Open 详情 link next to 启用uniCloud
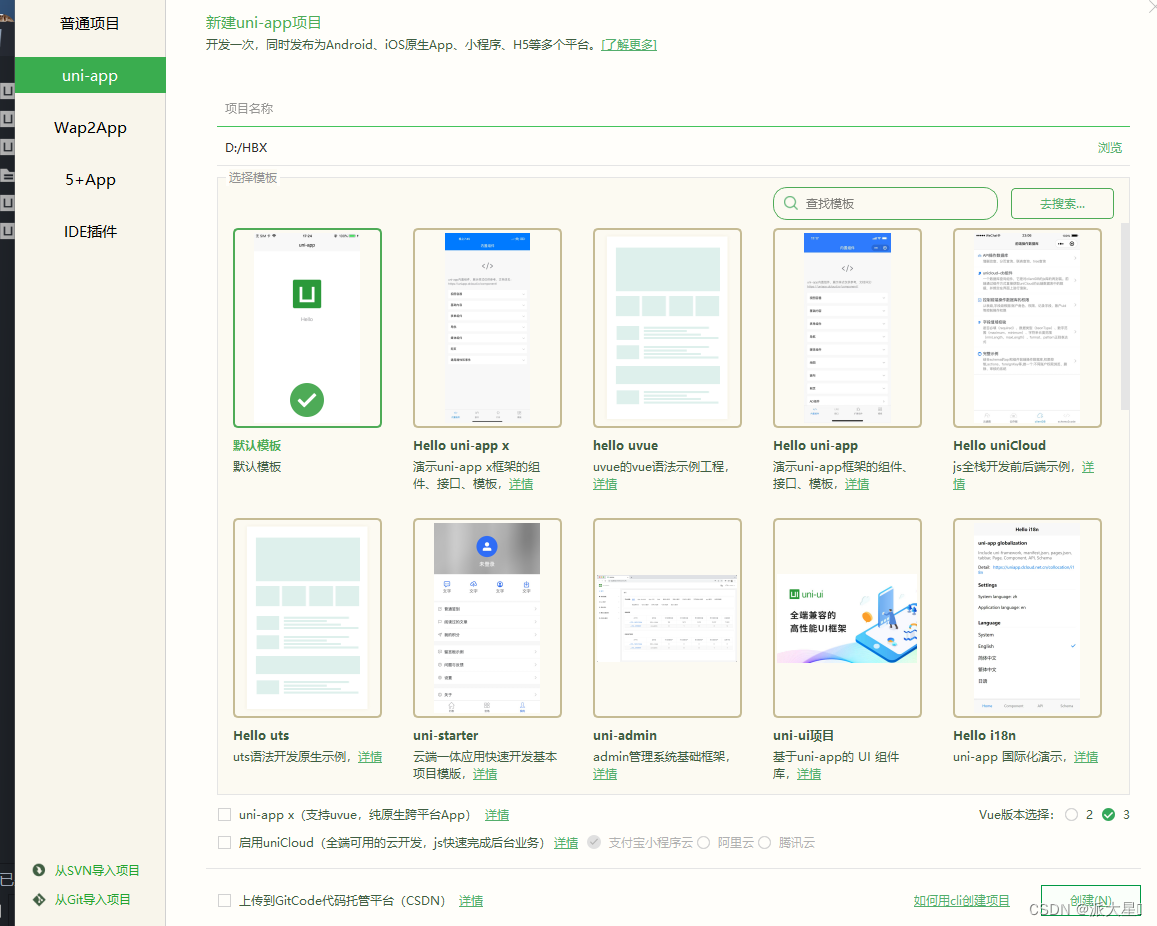Image resolution: width=1157 pixels, height=926 pixels. pyautogui.click(x=566, y=843)
